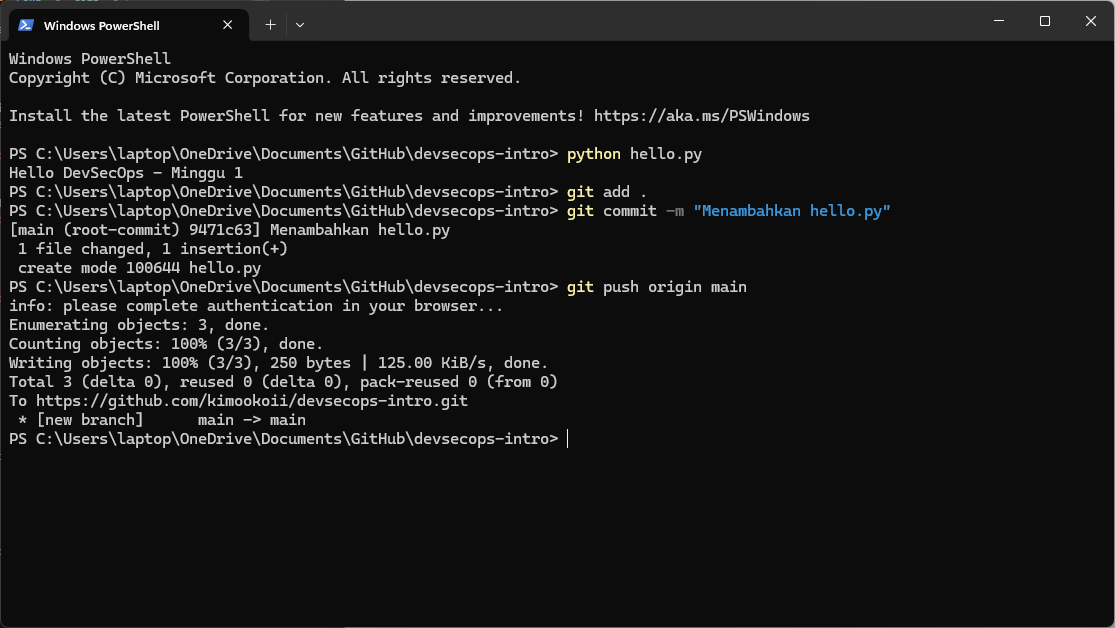This screenshot has width=1115, height=628.
Task: Close the Windows Terminal window
Action: tap(1090, 21)
